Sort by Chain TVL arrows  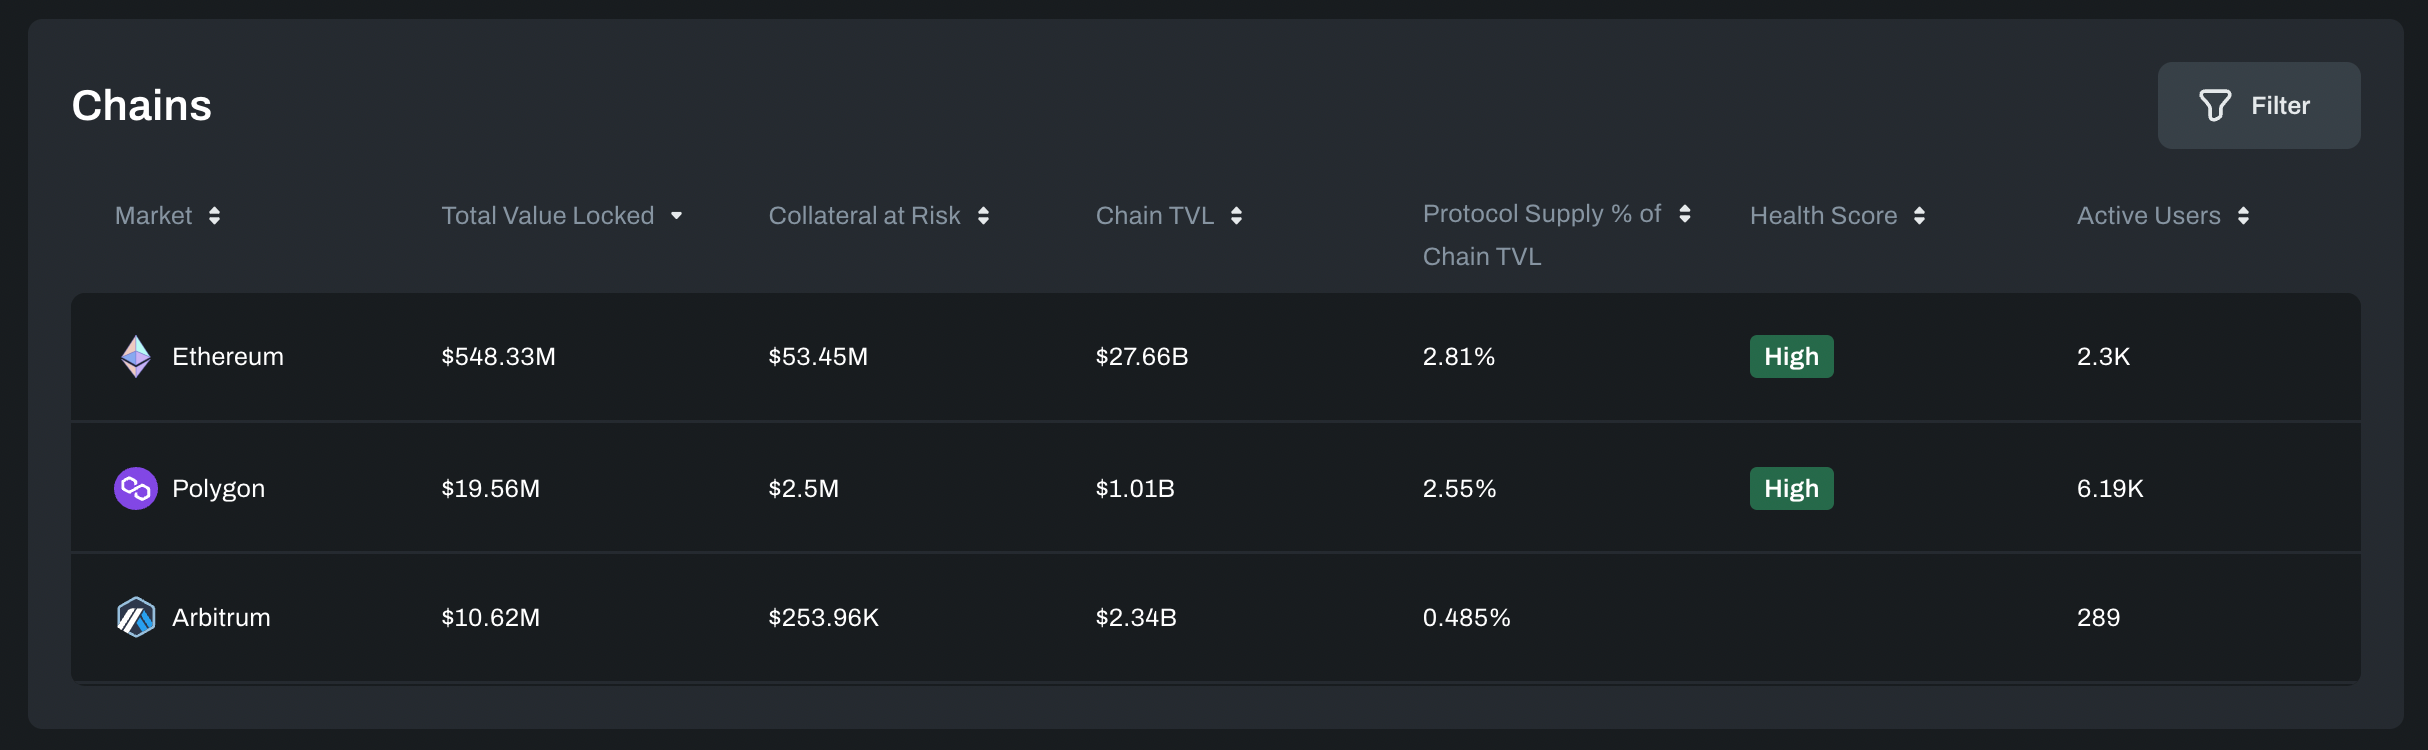coord(1237,216)
